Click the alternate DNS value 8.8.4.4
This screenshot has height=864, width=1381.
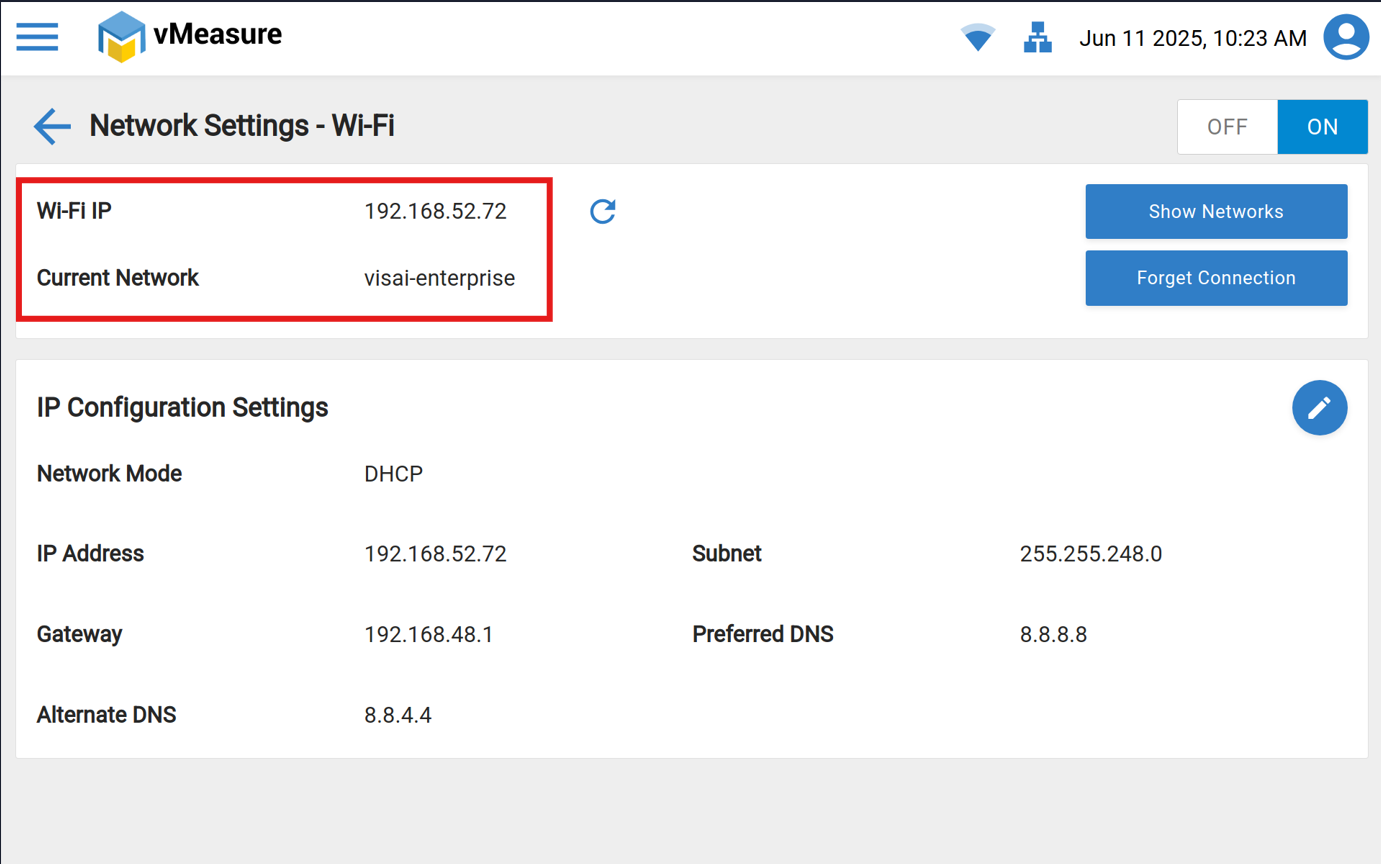tap(397, 715)
